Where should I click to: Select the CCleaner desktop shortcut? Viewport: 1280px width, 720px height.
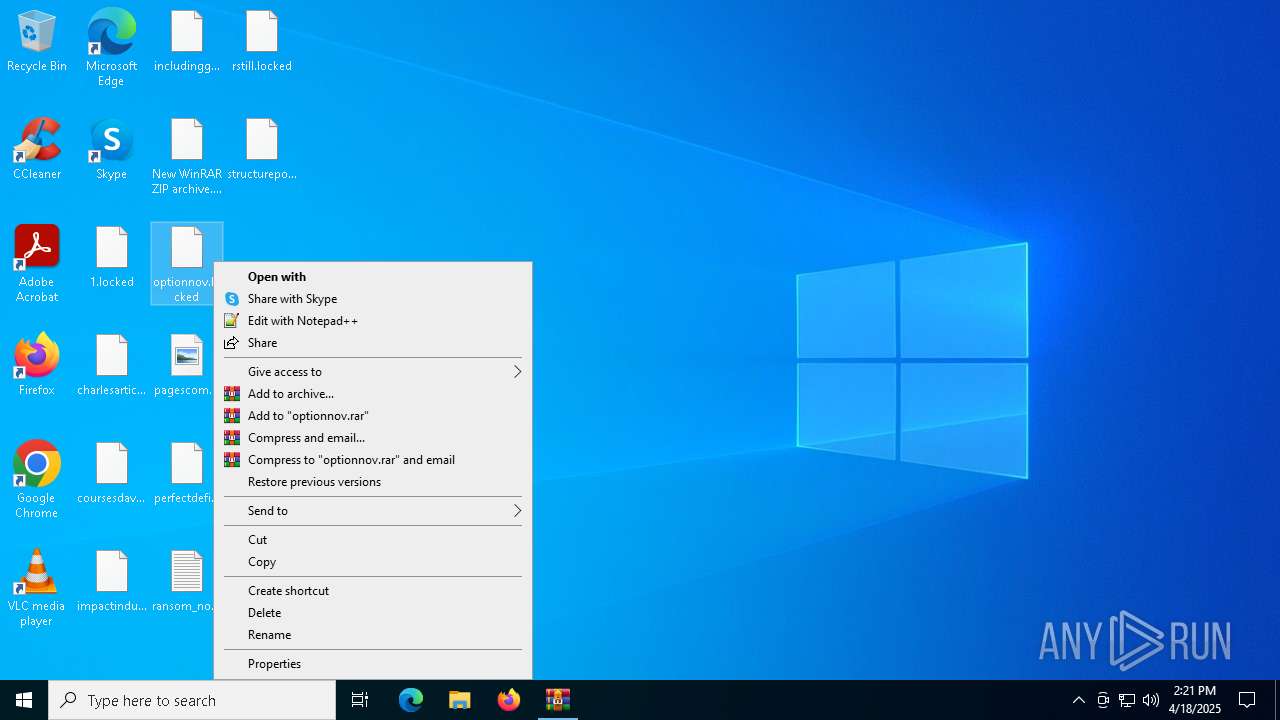tap(37, 150)
